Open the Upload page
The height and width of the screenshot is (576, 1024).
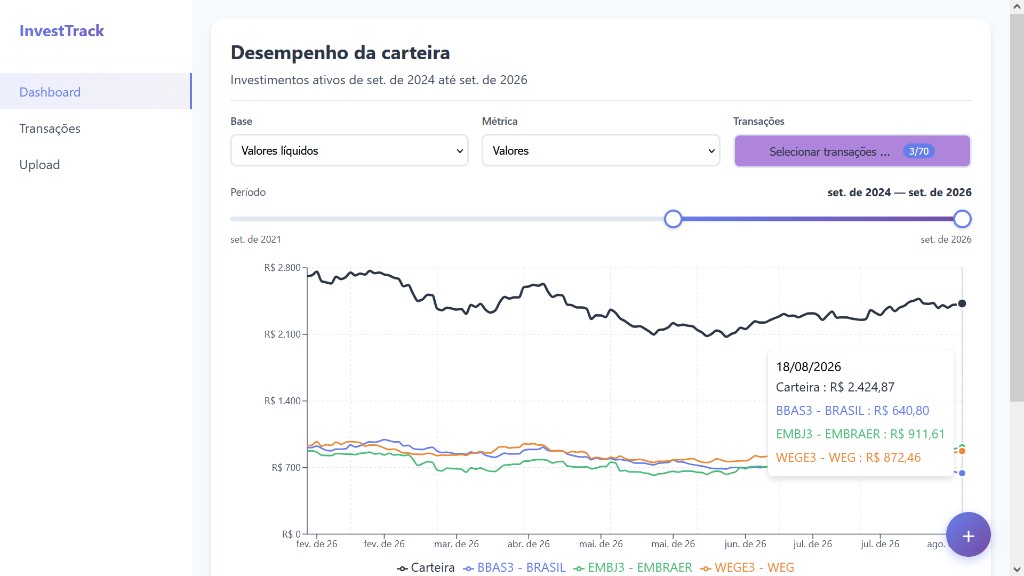click(x=95, y=165)
